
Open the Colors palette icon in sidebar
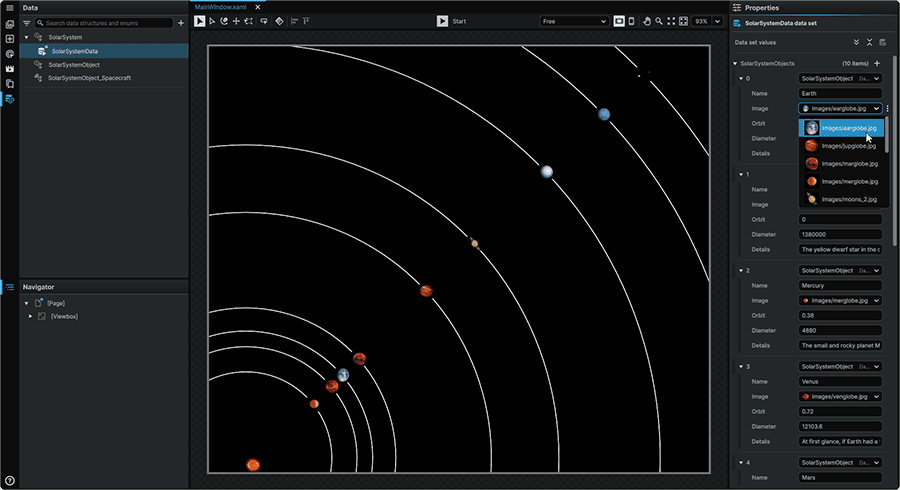click(x=10, y=54)
